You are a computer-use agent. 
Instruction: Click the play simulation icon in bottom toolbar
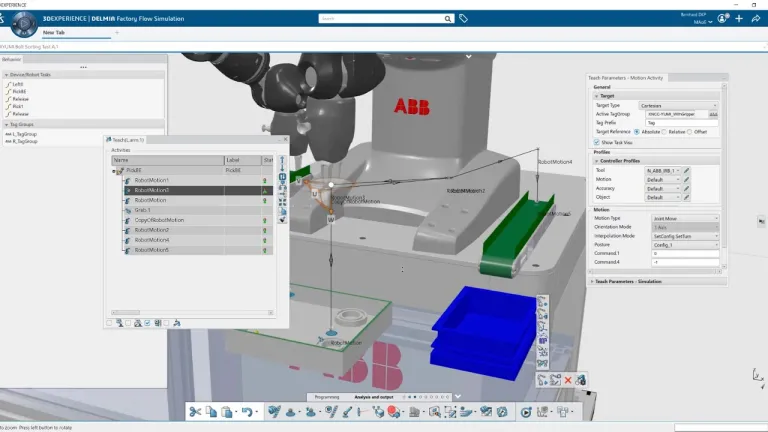point(526,412)
